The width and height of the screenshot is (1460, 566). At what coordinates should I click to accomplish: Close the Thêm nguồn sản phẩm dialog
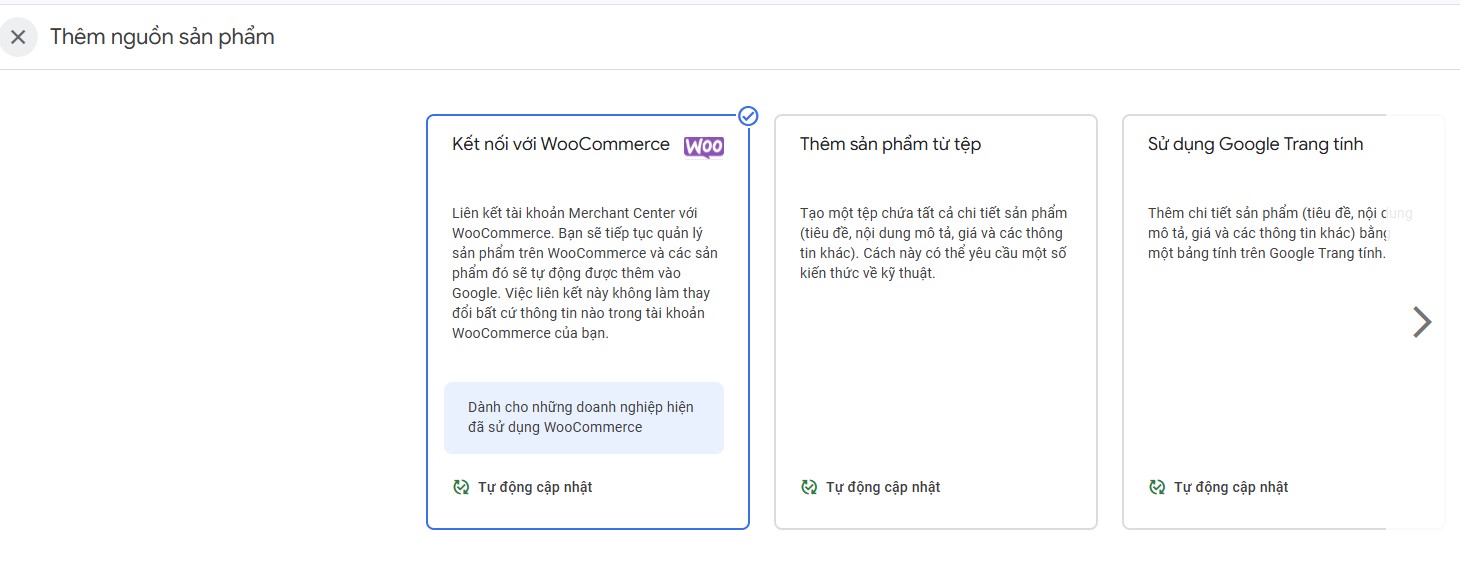pos(18,38)
